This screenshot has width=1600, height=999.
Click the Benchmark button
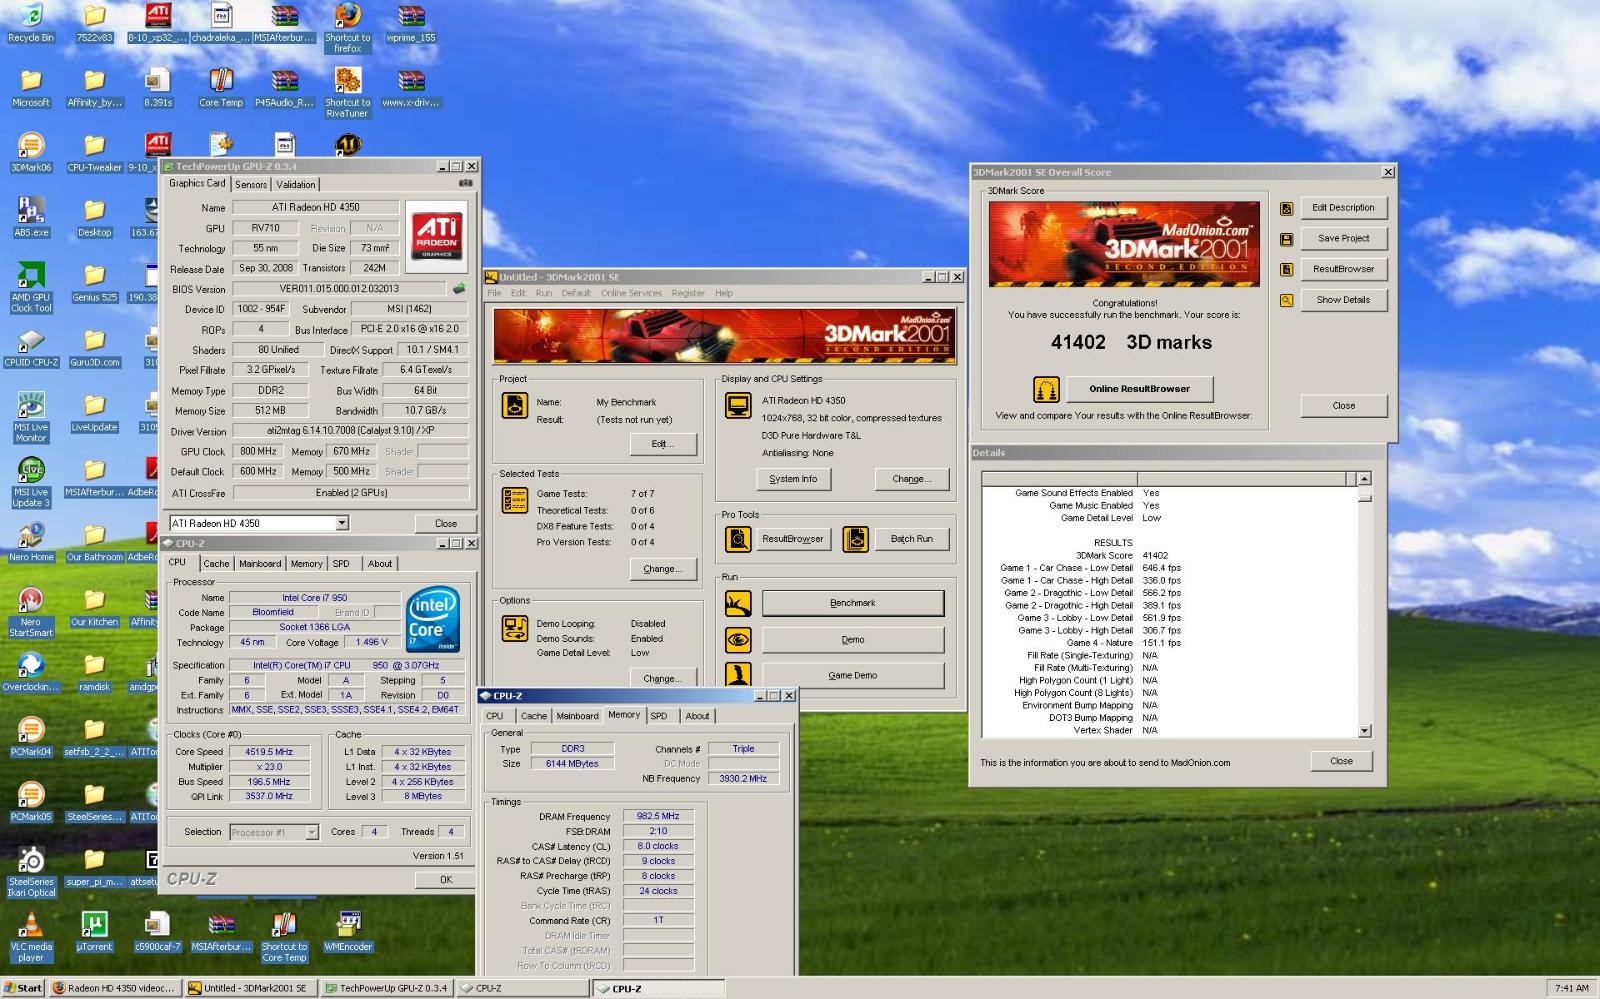[853, 603]
